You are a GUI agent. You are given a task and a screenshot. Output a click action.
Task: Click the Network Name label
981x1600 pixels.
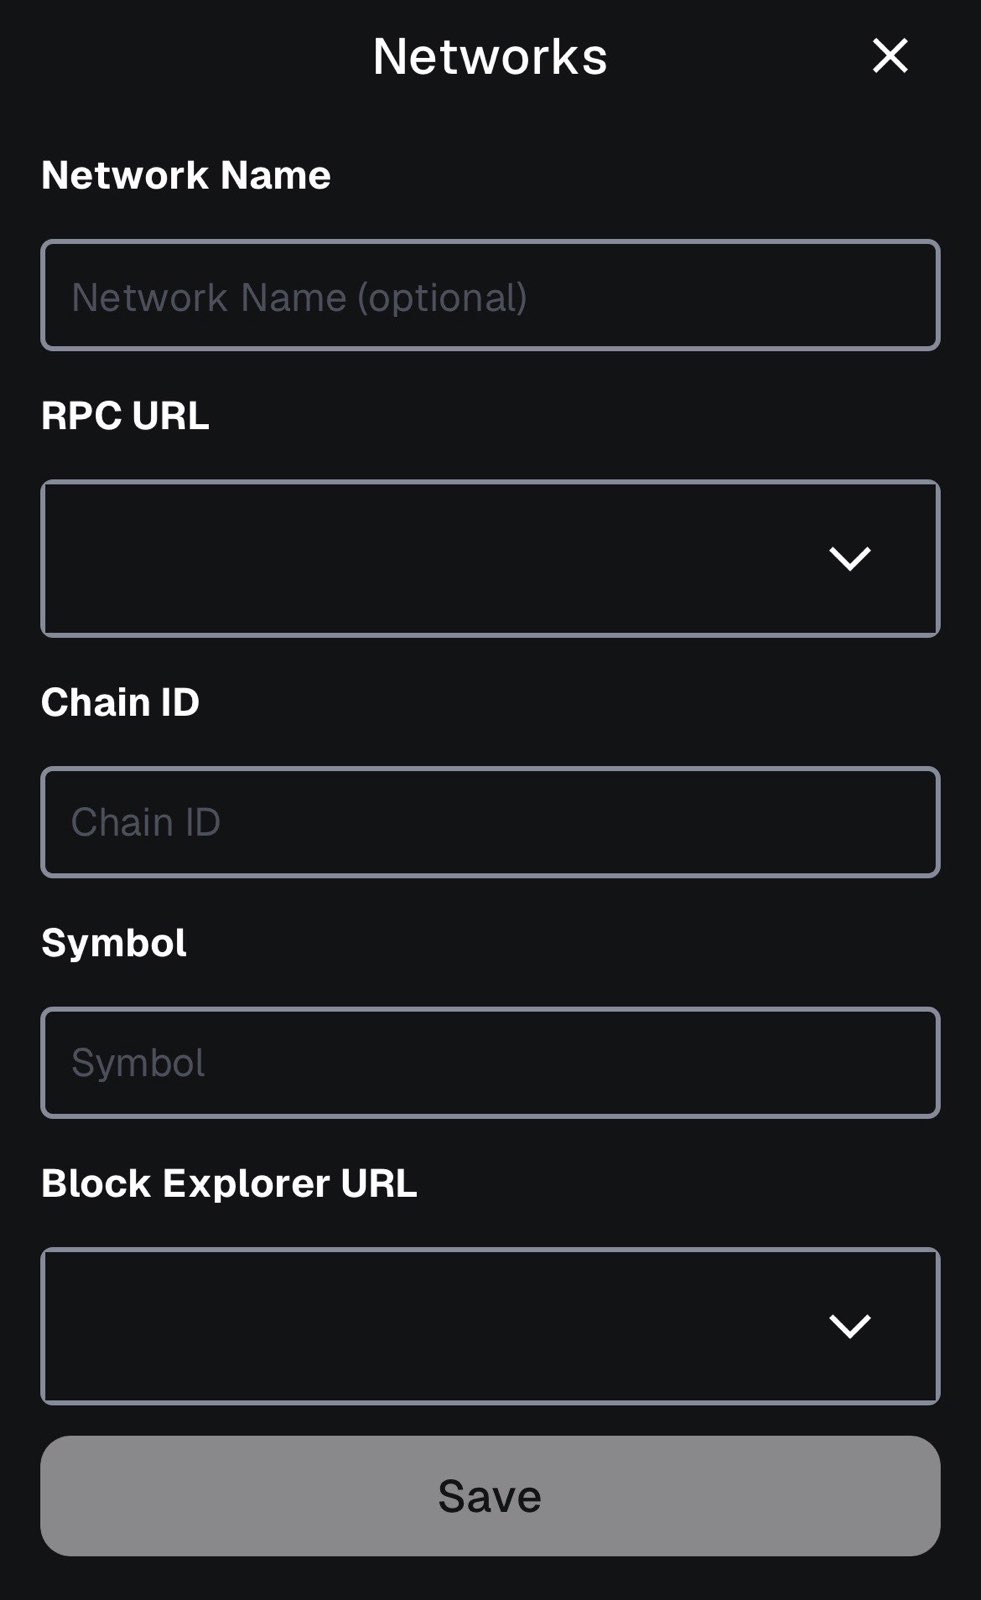[x=186, y=175]
